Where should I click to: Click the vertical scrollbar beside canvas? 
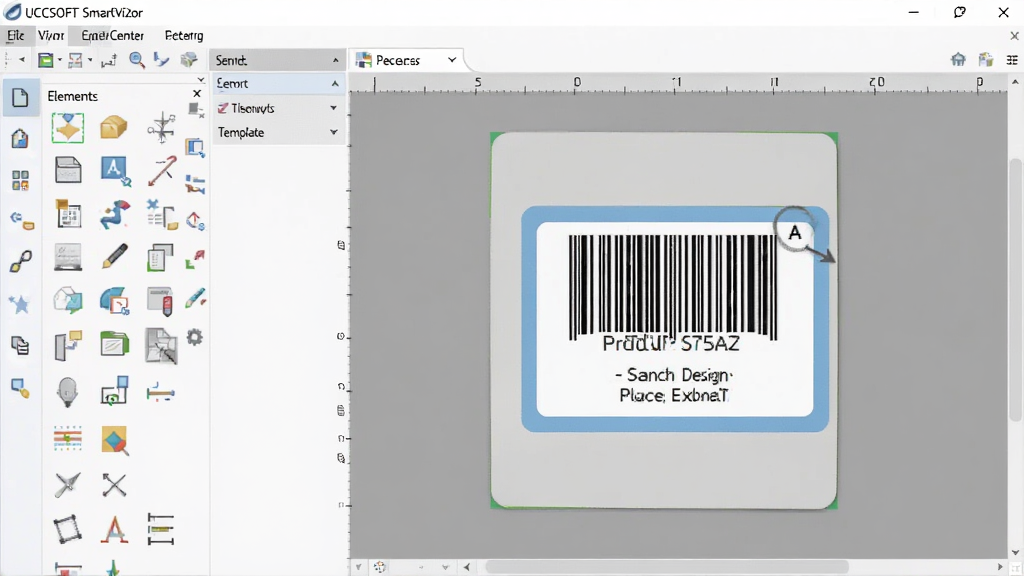[x=1015, y=291]
